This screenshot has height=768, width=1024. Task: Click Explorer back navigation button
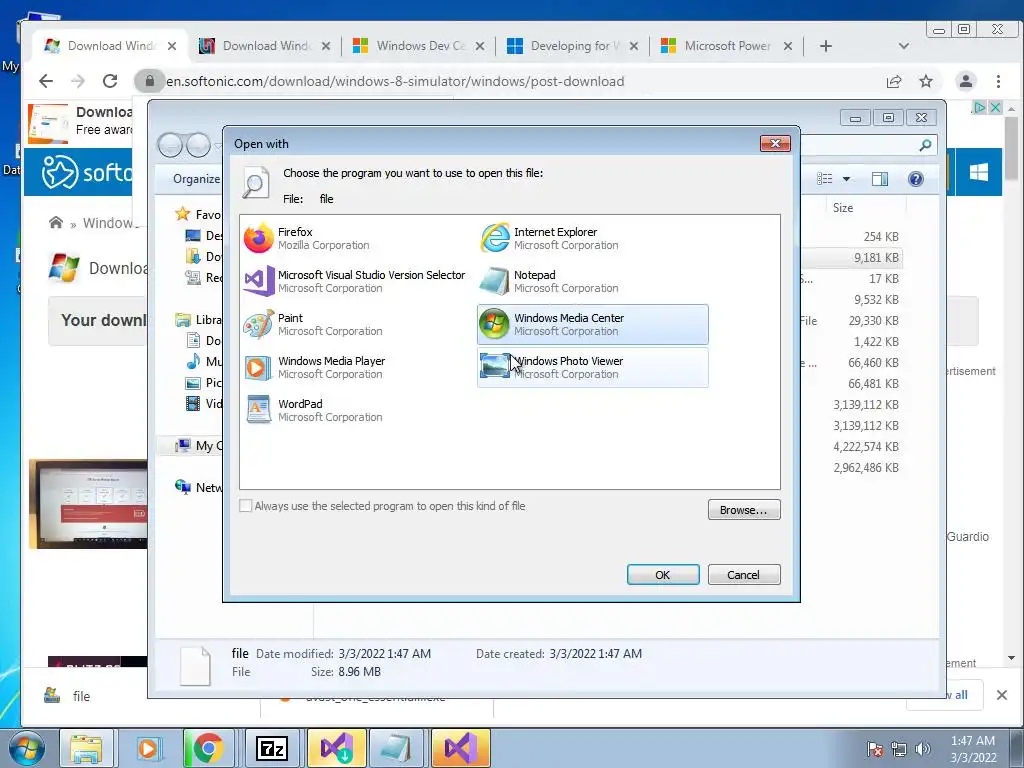170,145
